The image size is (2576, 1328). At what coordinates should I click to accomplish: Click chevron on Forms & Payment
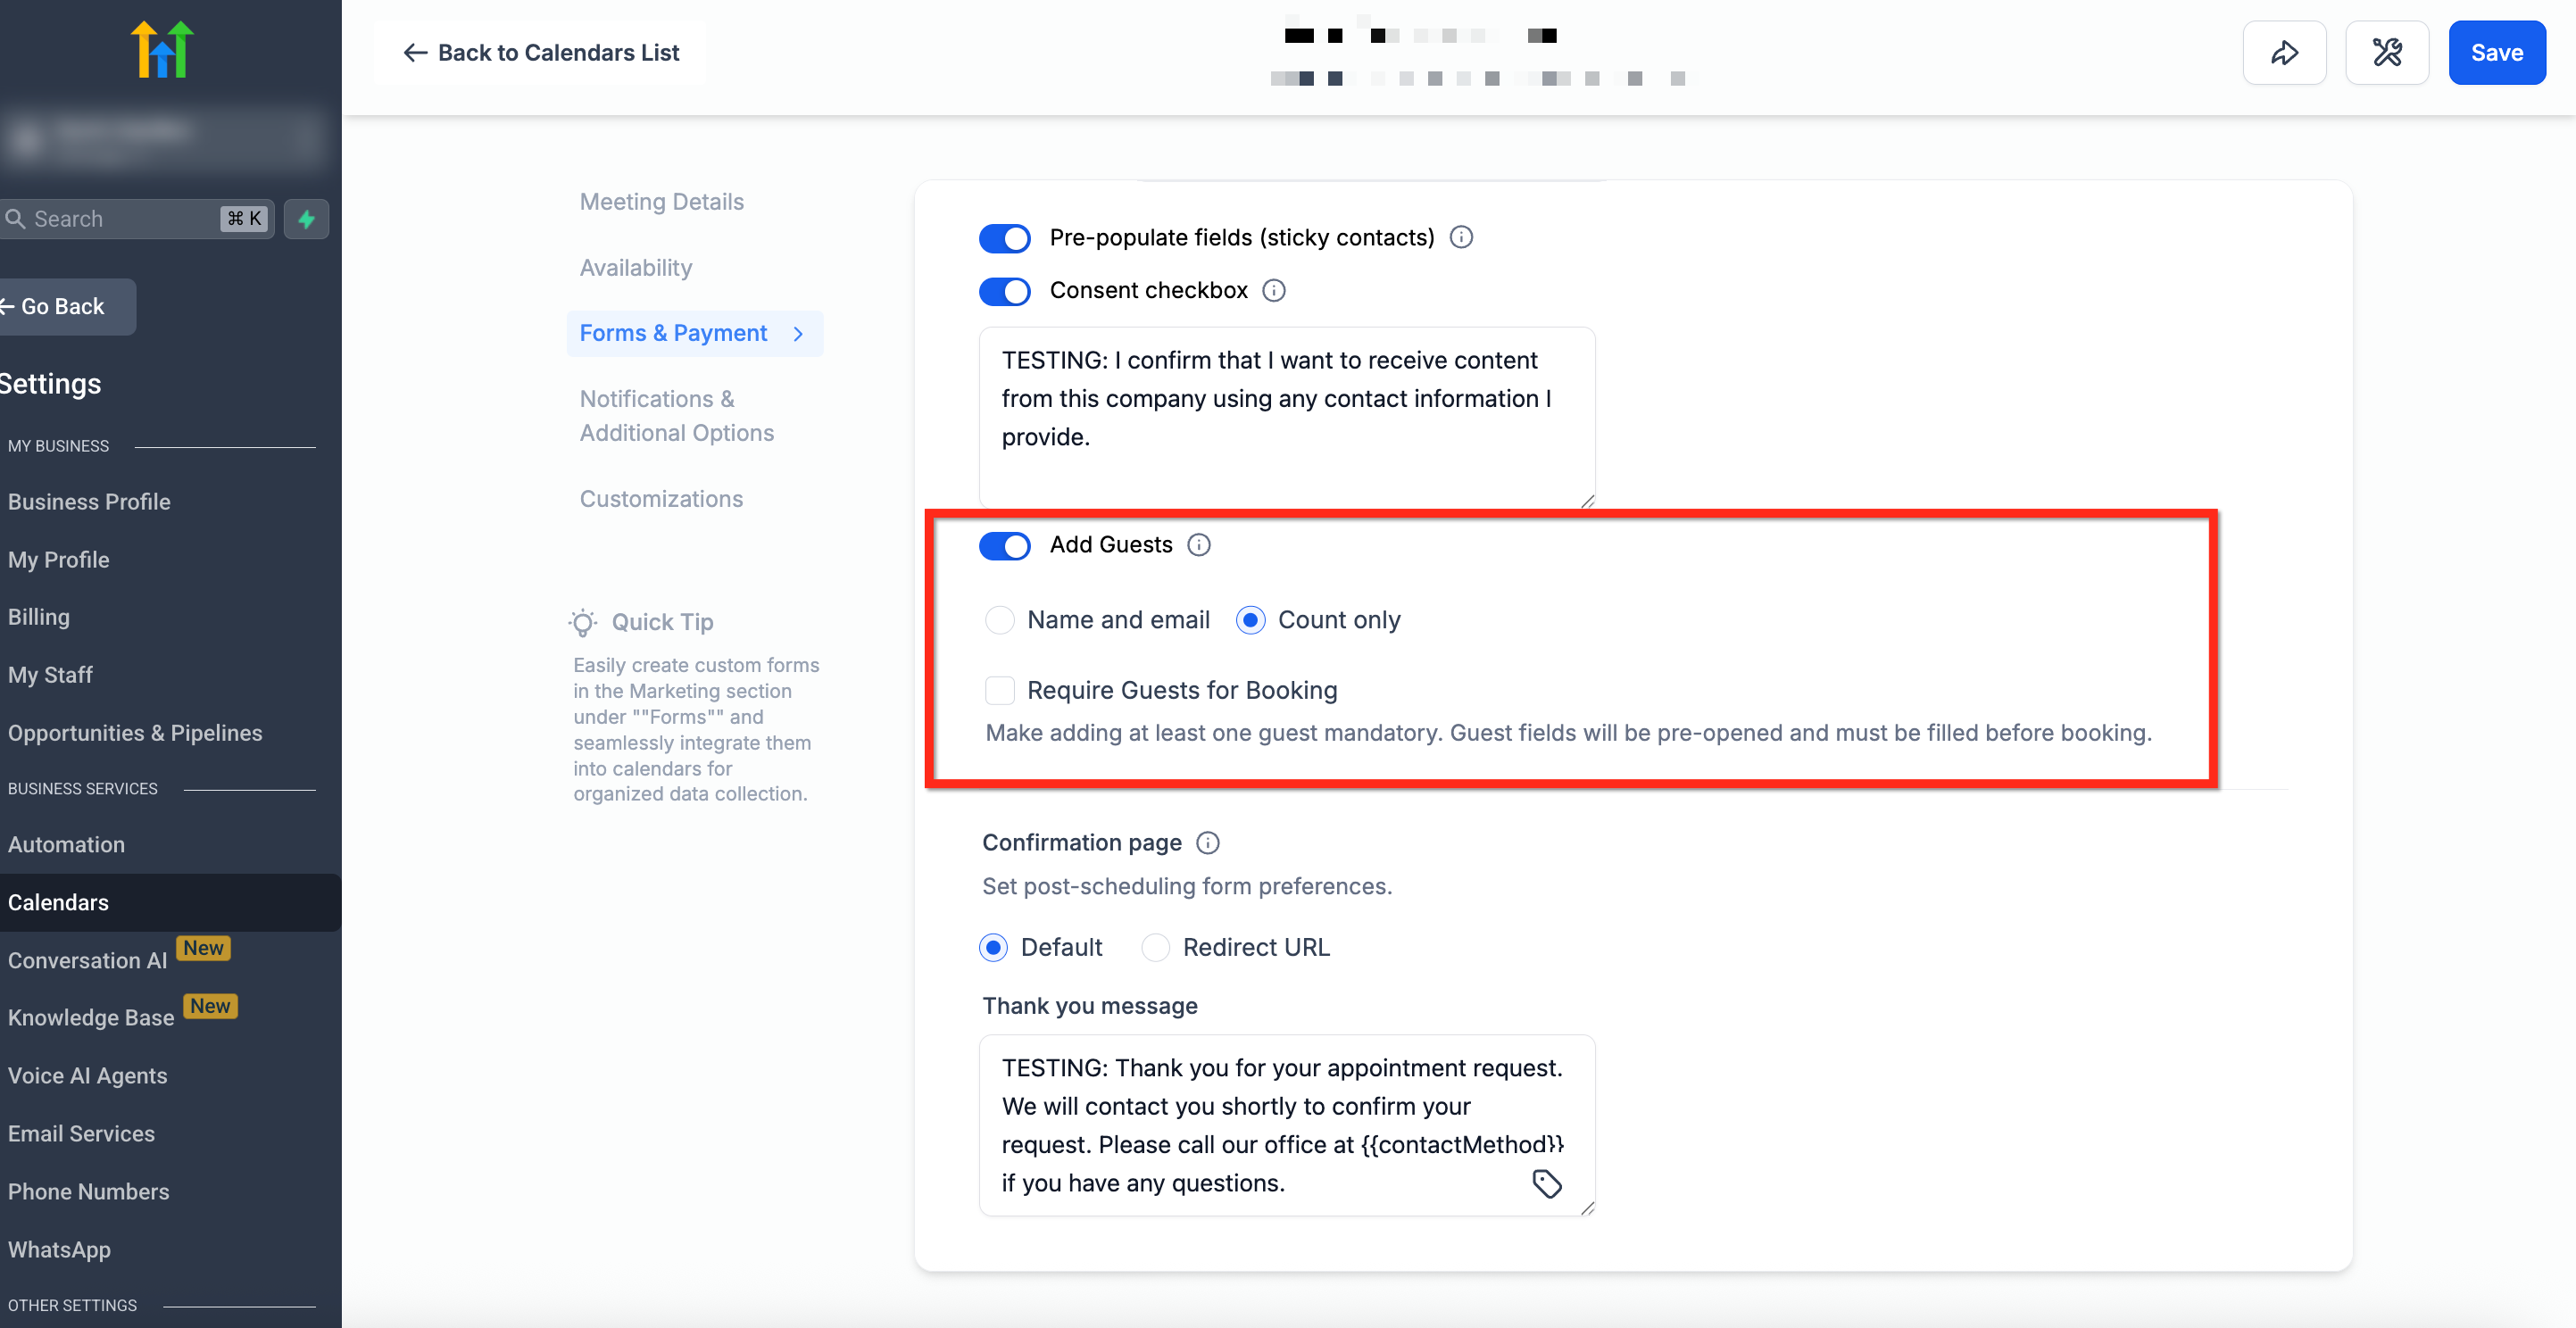point(798,334)
